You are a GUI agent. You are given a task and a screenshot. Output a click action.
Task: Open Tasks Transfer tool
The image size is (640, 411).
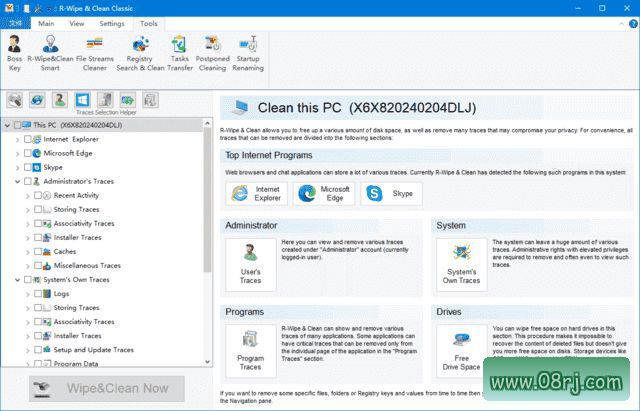coord(180,52)
